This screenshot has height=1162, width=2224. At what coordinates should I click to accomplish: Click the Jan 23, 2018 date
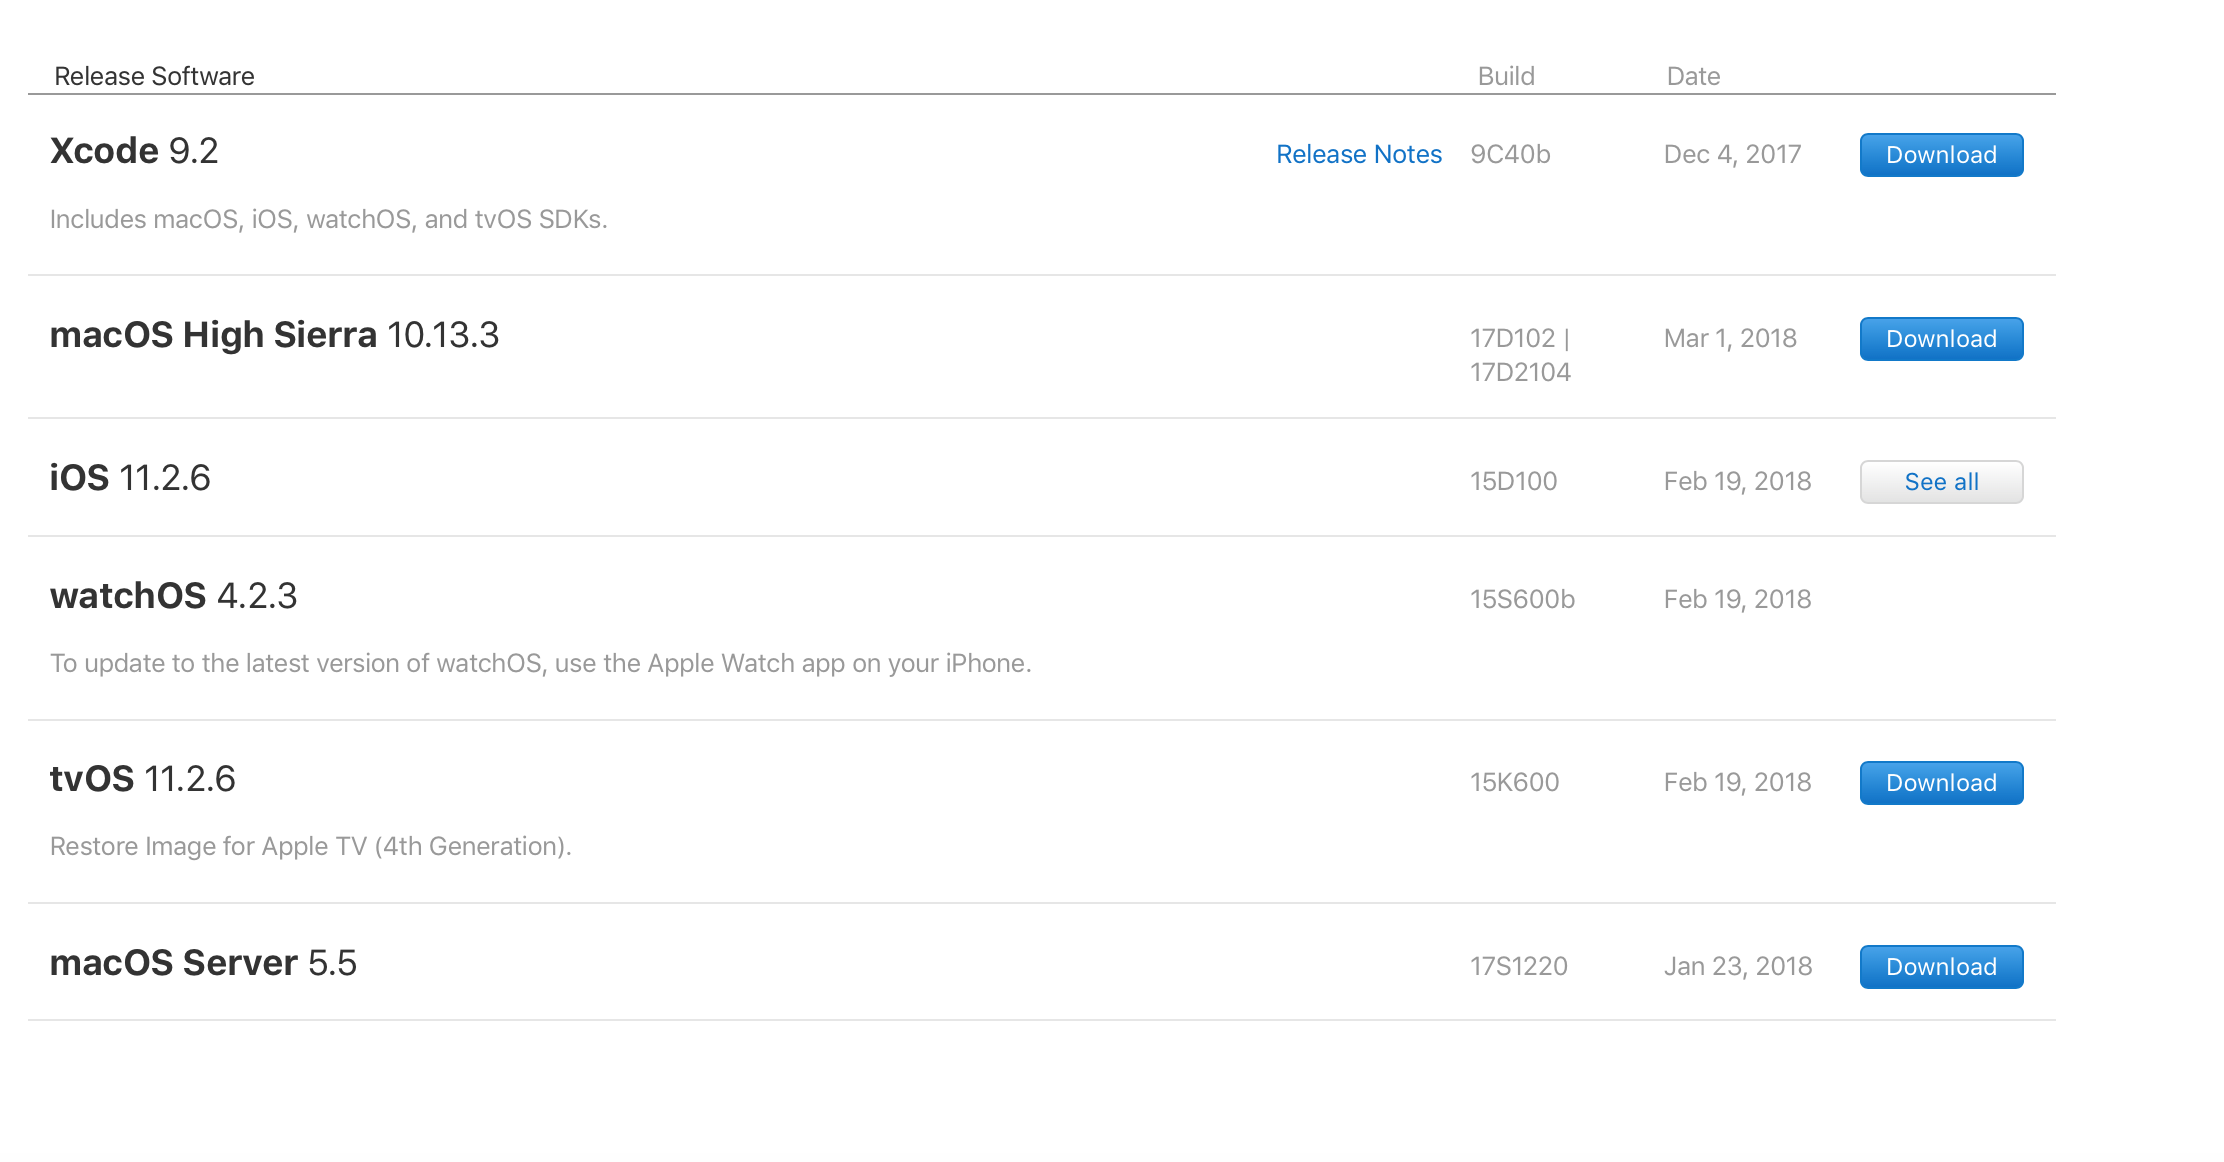[x=1737, y=967]
